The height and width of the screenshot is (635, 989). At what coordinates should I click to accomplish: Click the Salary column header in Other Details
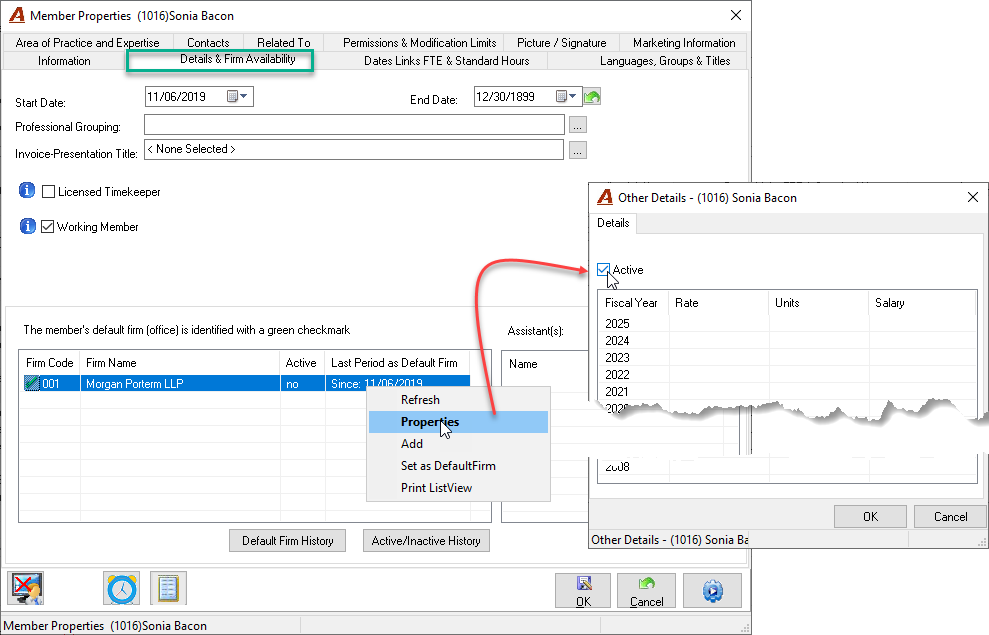pyautogui.click(x=922, y=303)
